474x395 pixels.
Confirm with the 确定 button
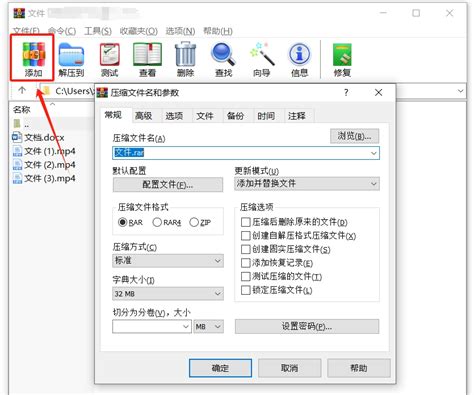click(x=220, y=368)
